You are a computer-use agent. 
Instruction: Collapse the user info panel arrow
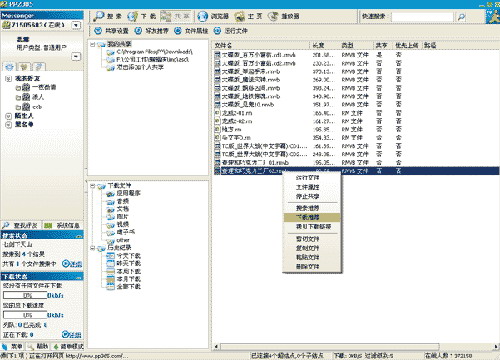click(x=76, y=56)
